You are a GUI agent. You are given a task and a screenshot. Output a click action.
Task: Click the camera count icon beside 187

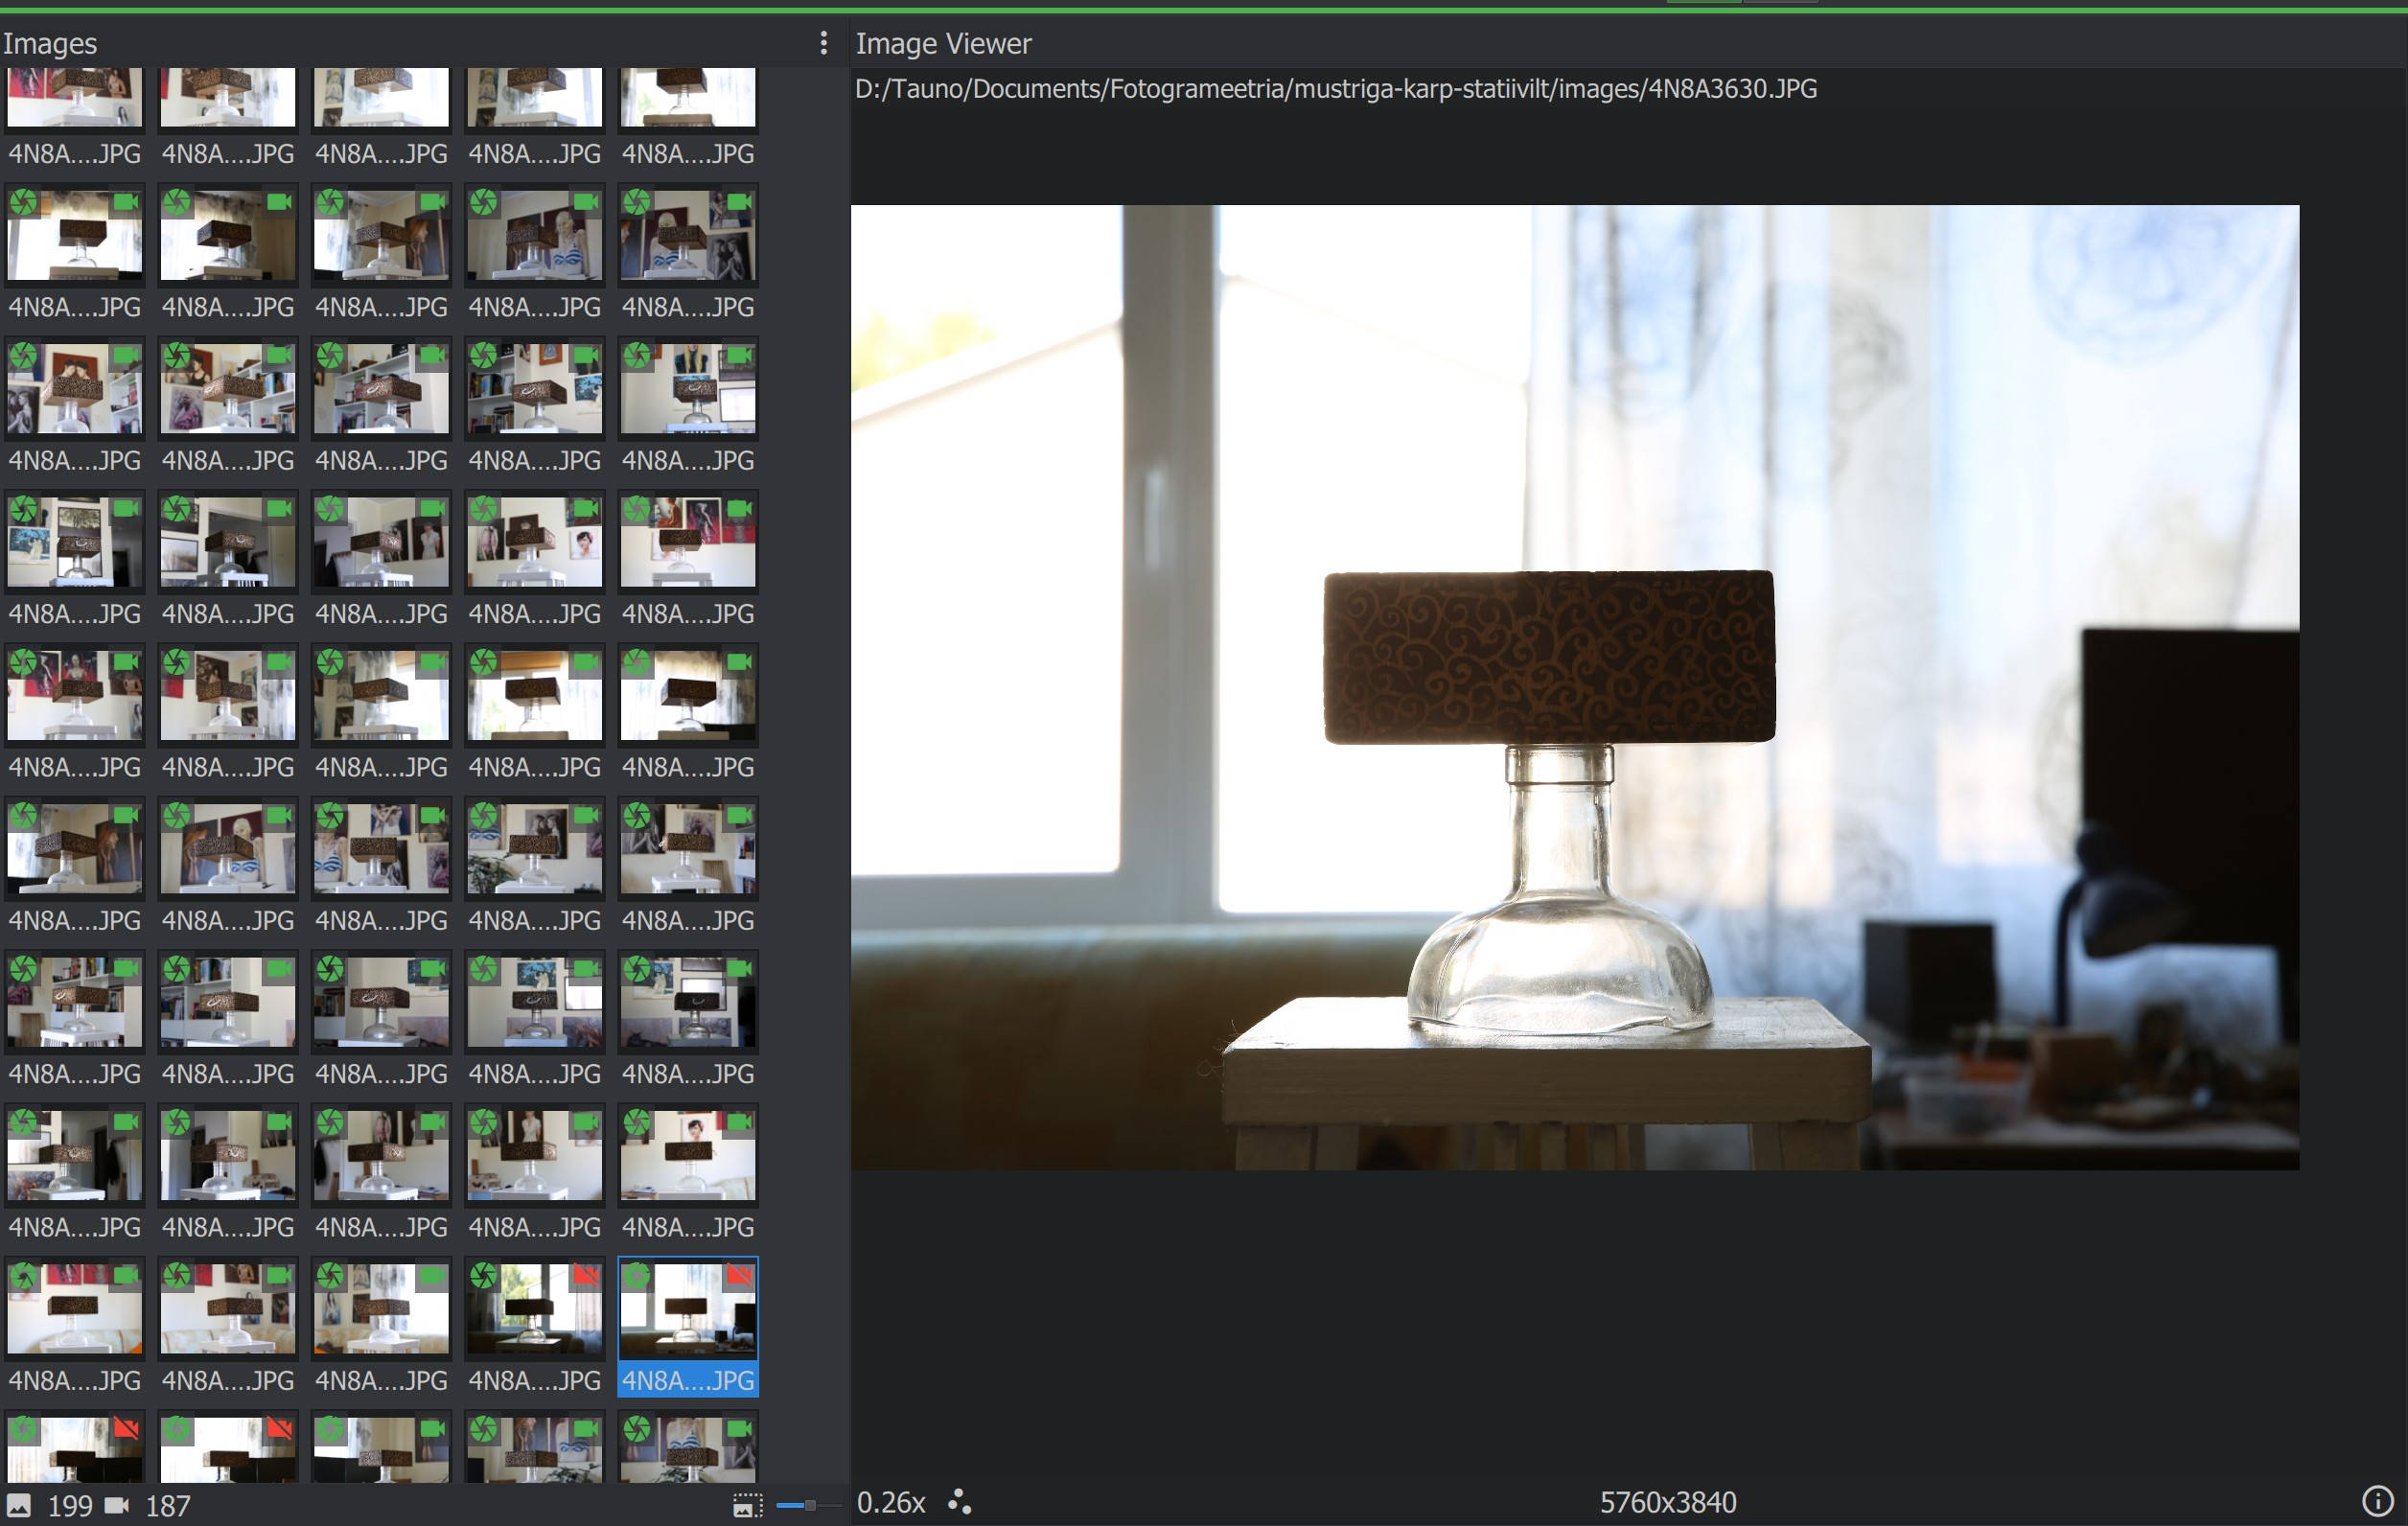tap(117, 1505)
